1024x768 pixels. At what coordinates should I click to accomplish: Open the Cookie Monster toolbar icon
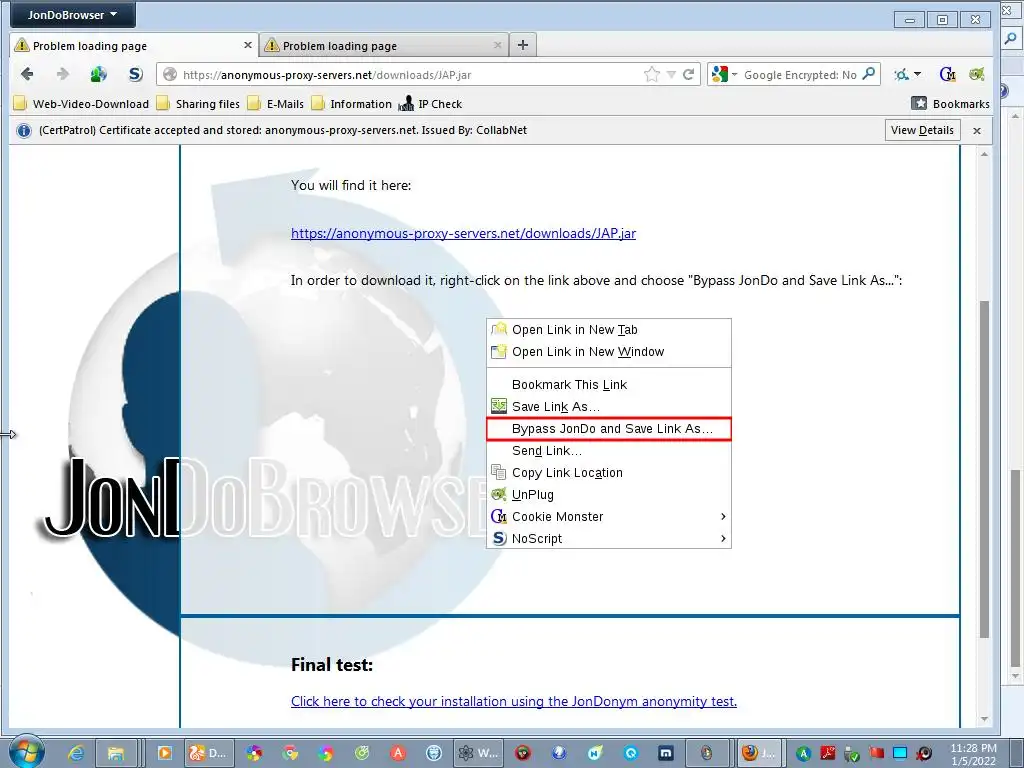[x=948, y=74]
